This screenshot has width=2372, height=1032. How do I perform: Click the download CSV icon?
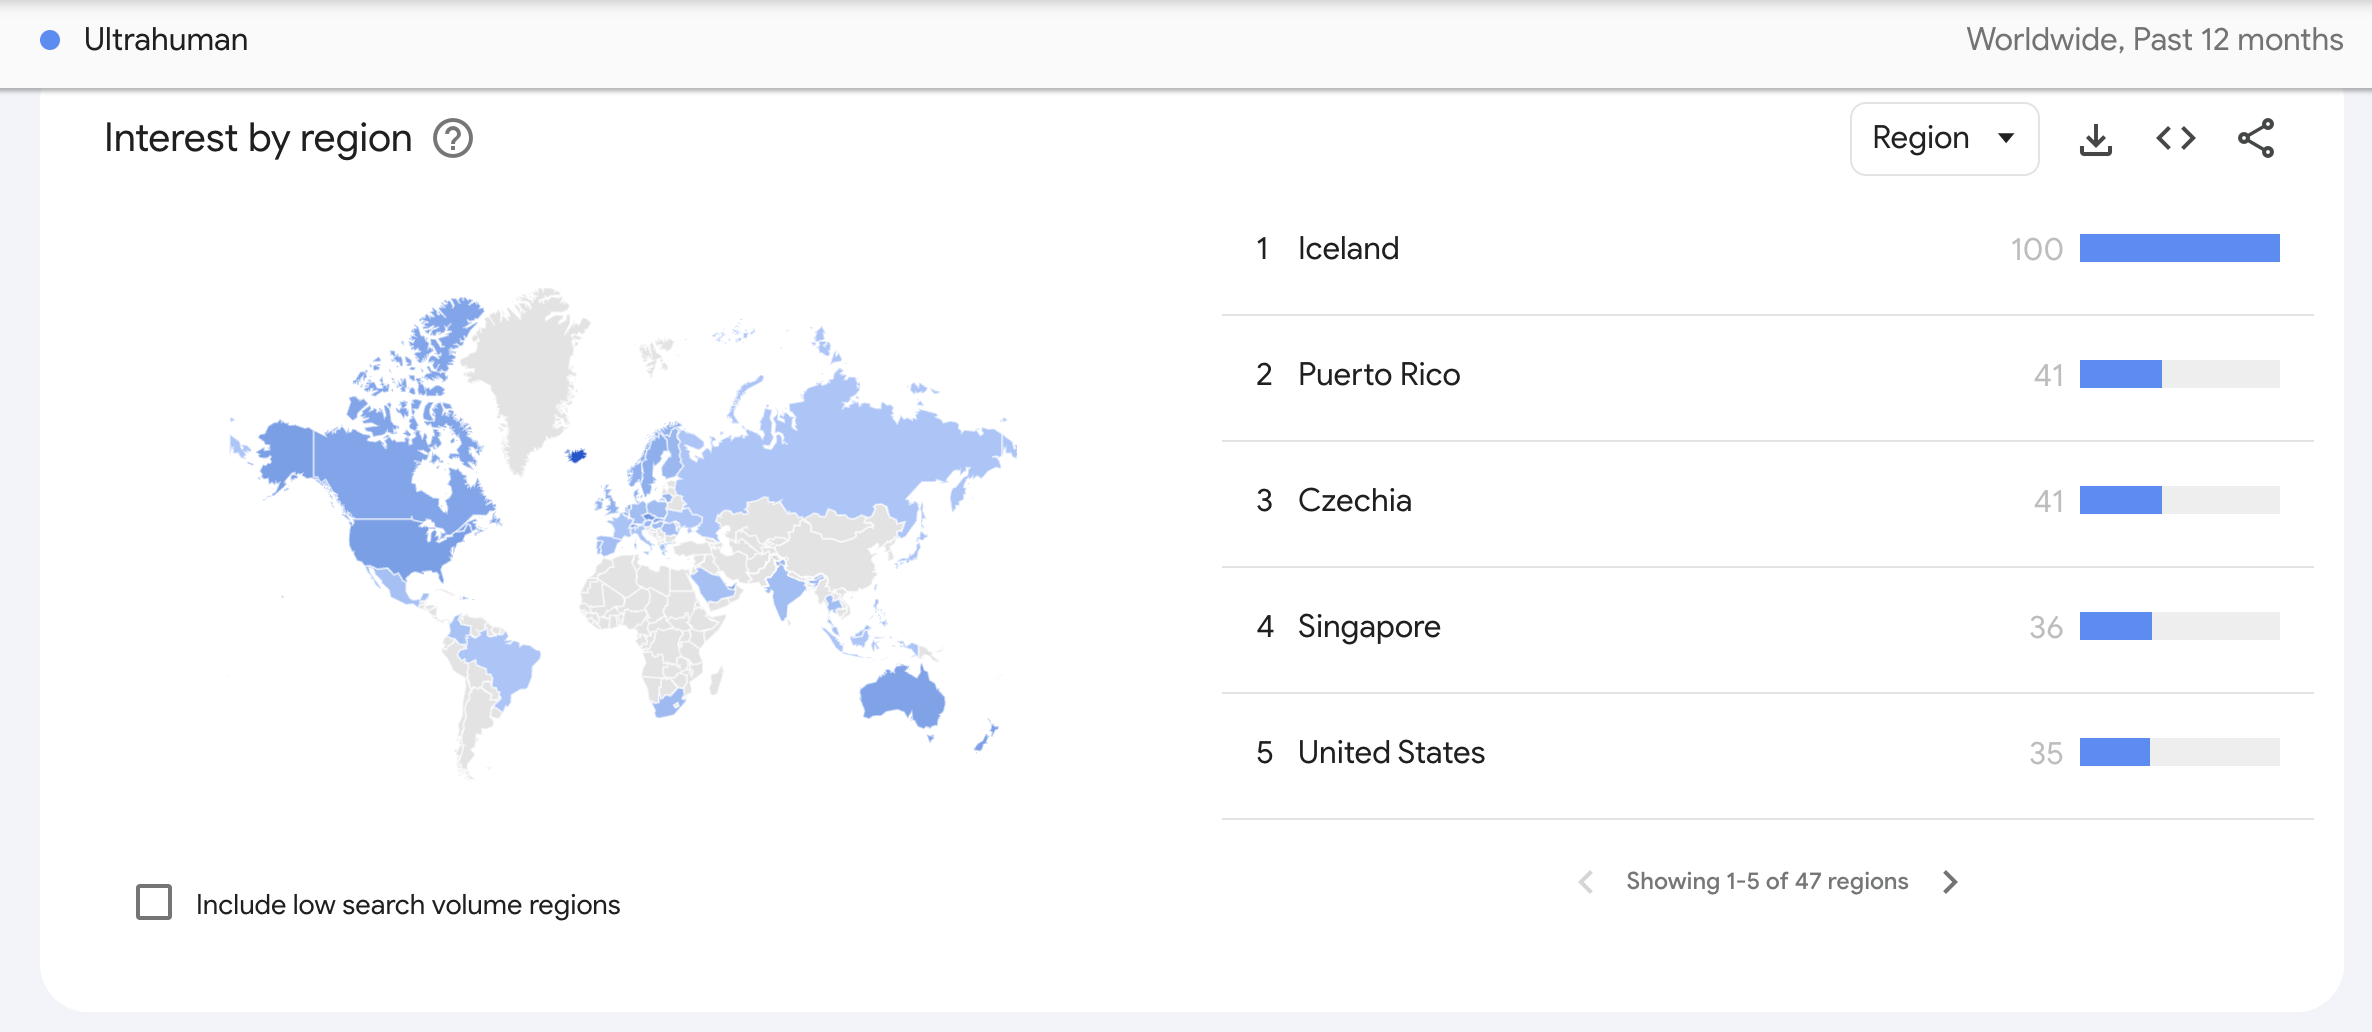[x=2096, y=140]
